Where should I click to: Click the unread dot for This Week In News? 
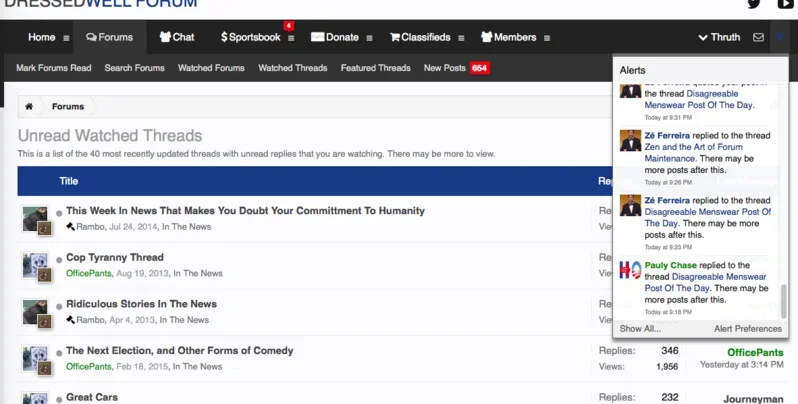coord(59,213)
